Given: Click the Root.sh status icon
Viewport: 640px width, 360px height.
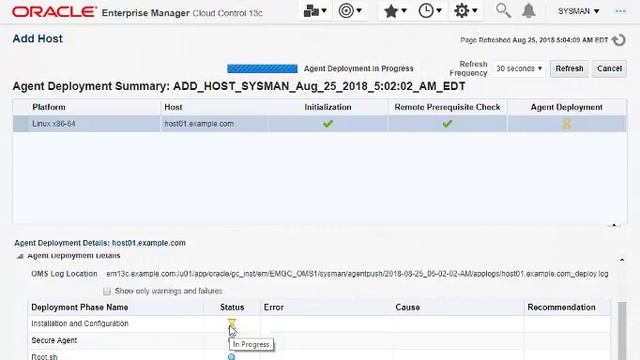Looking at the screenshot, I should [x=231, y=357].
